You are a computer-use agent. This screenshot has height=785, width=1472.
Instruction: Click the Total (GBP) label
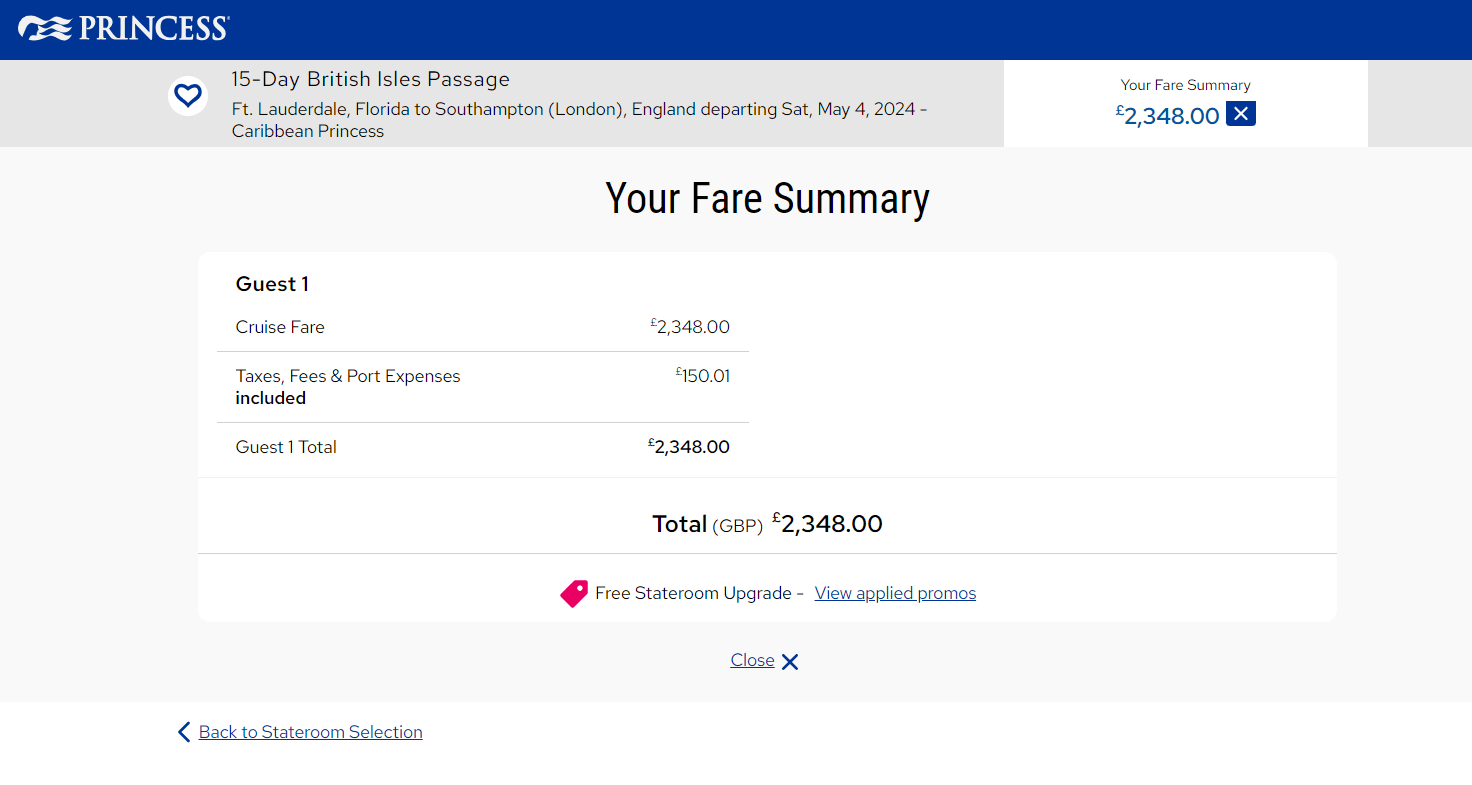click(707, 524)
